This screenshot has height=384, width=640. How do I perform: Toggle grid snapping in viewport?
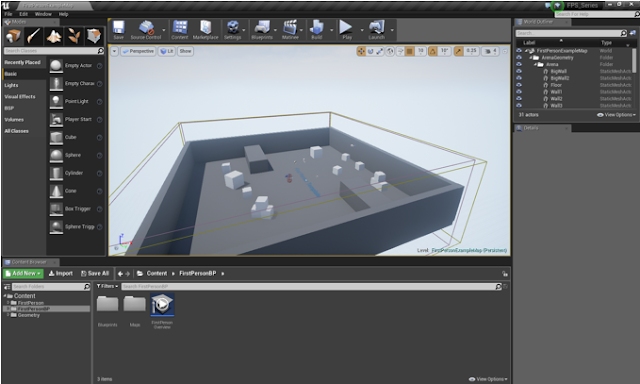pyautogui.click(x=409, y=51)
